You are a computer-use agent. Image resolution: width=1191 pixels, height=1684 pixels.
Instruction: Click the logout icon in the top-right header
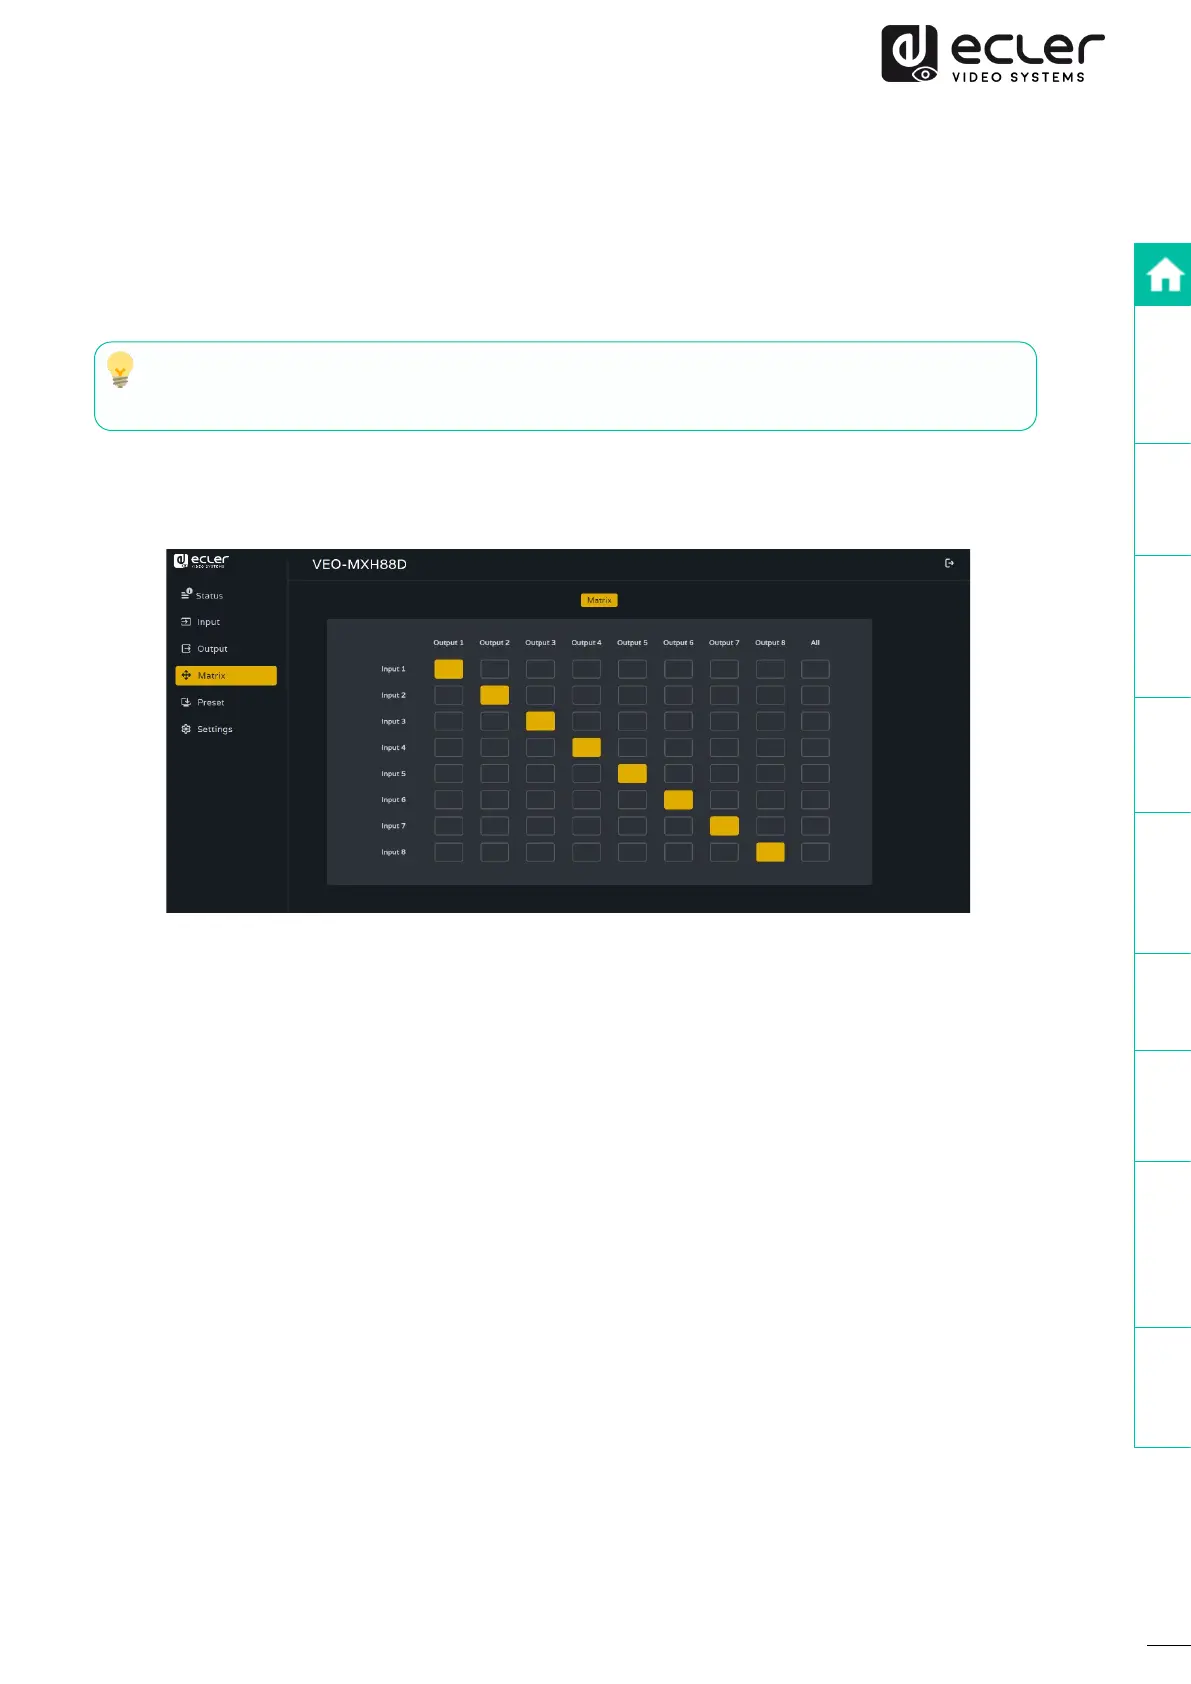click(949, 564)
